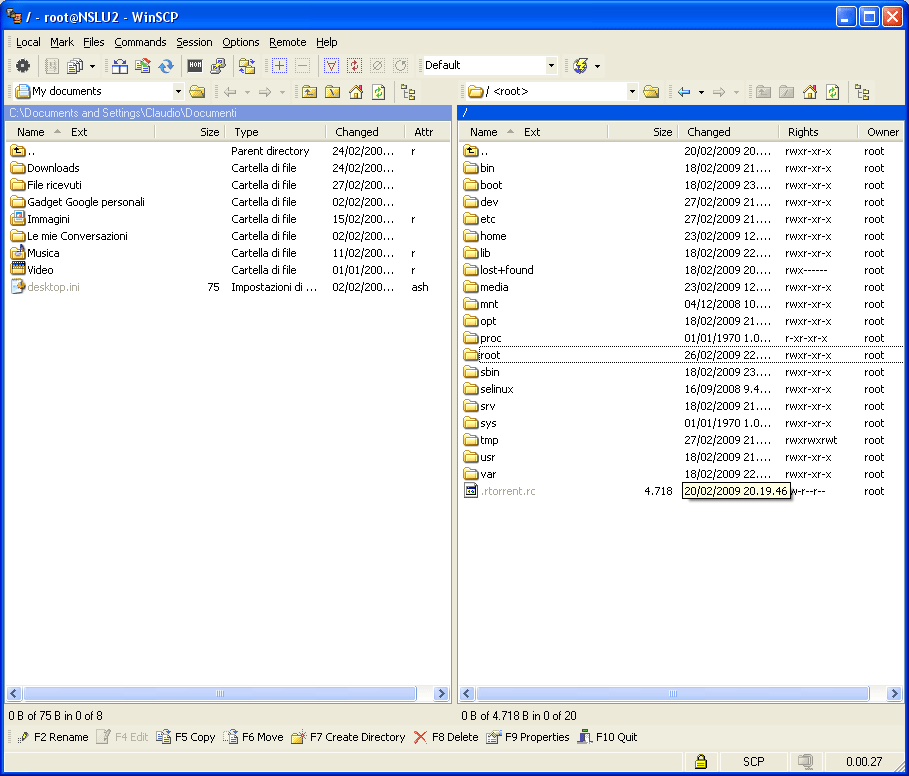Viewport: 909px width, 776px height.
Task: Open Preferences gear icon in toolbar
Action: coord(23,65)
